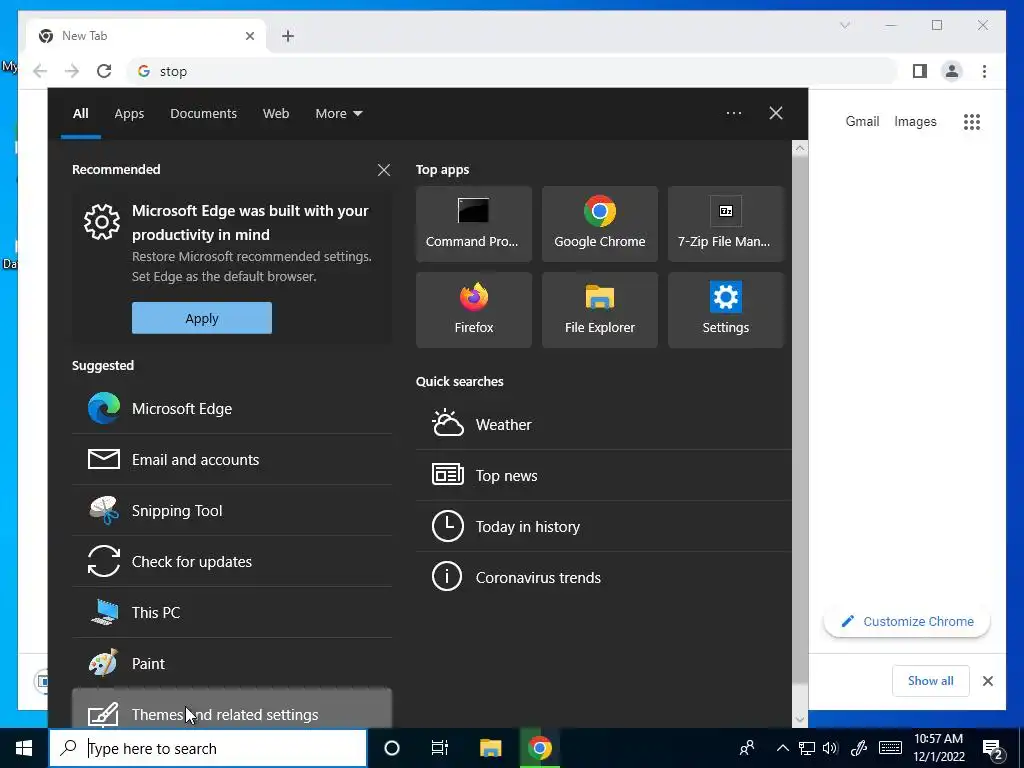Focus the taskbar search box
Screen dimensions: 1024x768
point(208,748)
